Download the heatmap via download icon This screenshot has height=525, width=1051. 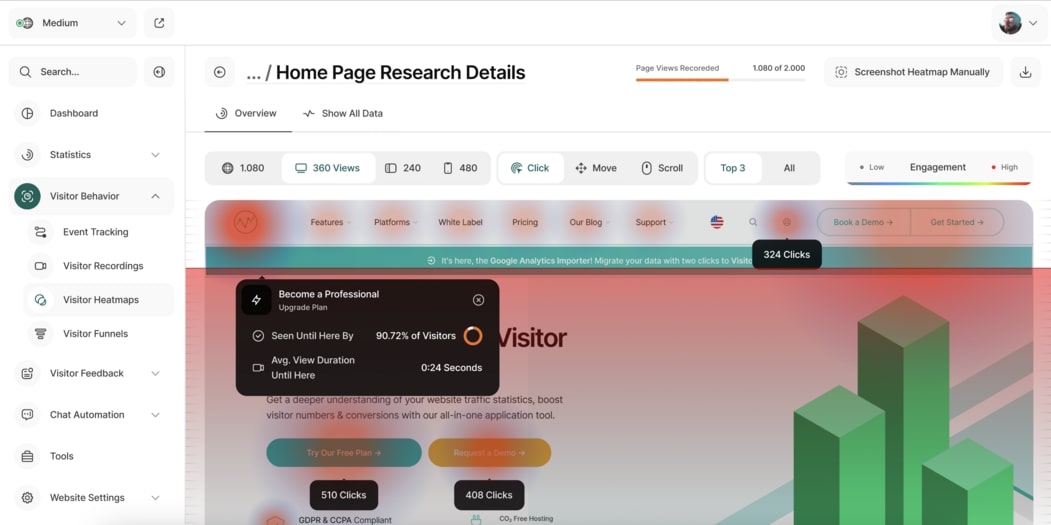coord(1026,72)
